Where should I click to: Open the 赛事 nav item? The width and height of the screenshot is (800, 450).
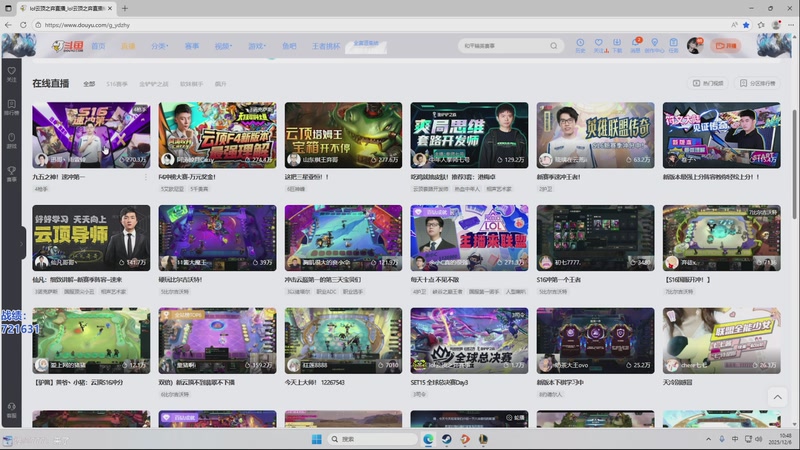click(x=192, y=46)
